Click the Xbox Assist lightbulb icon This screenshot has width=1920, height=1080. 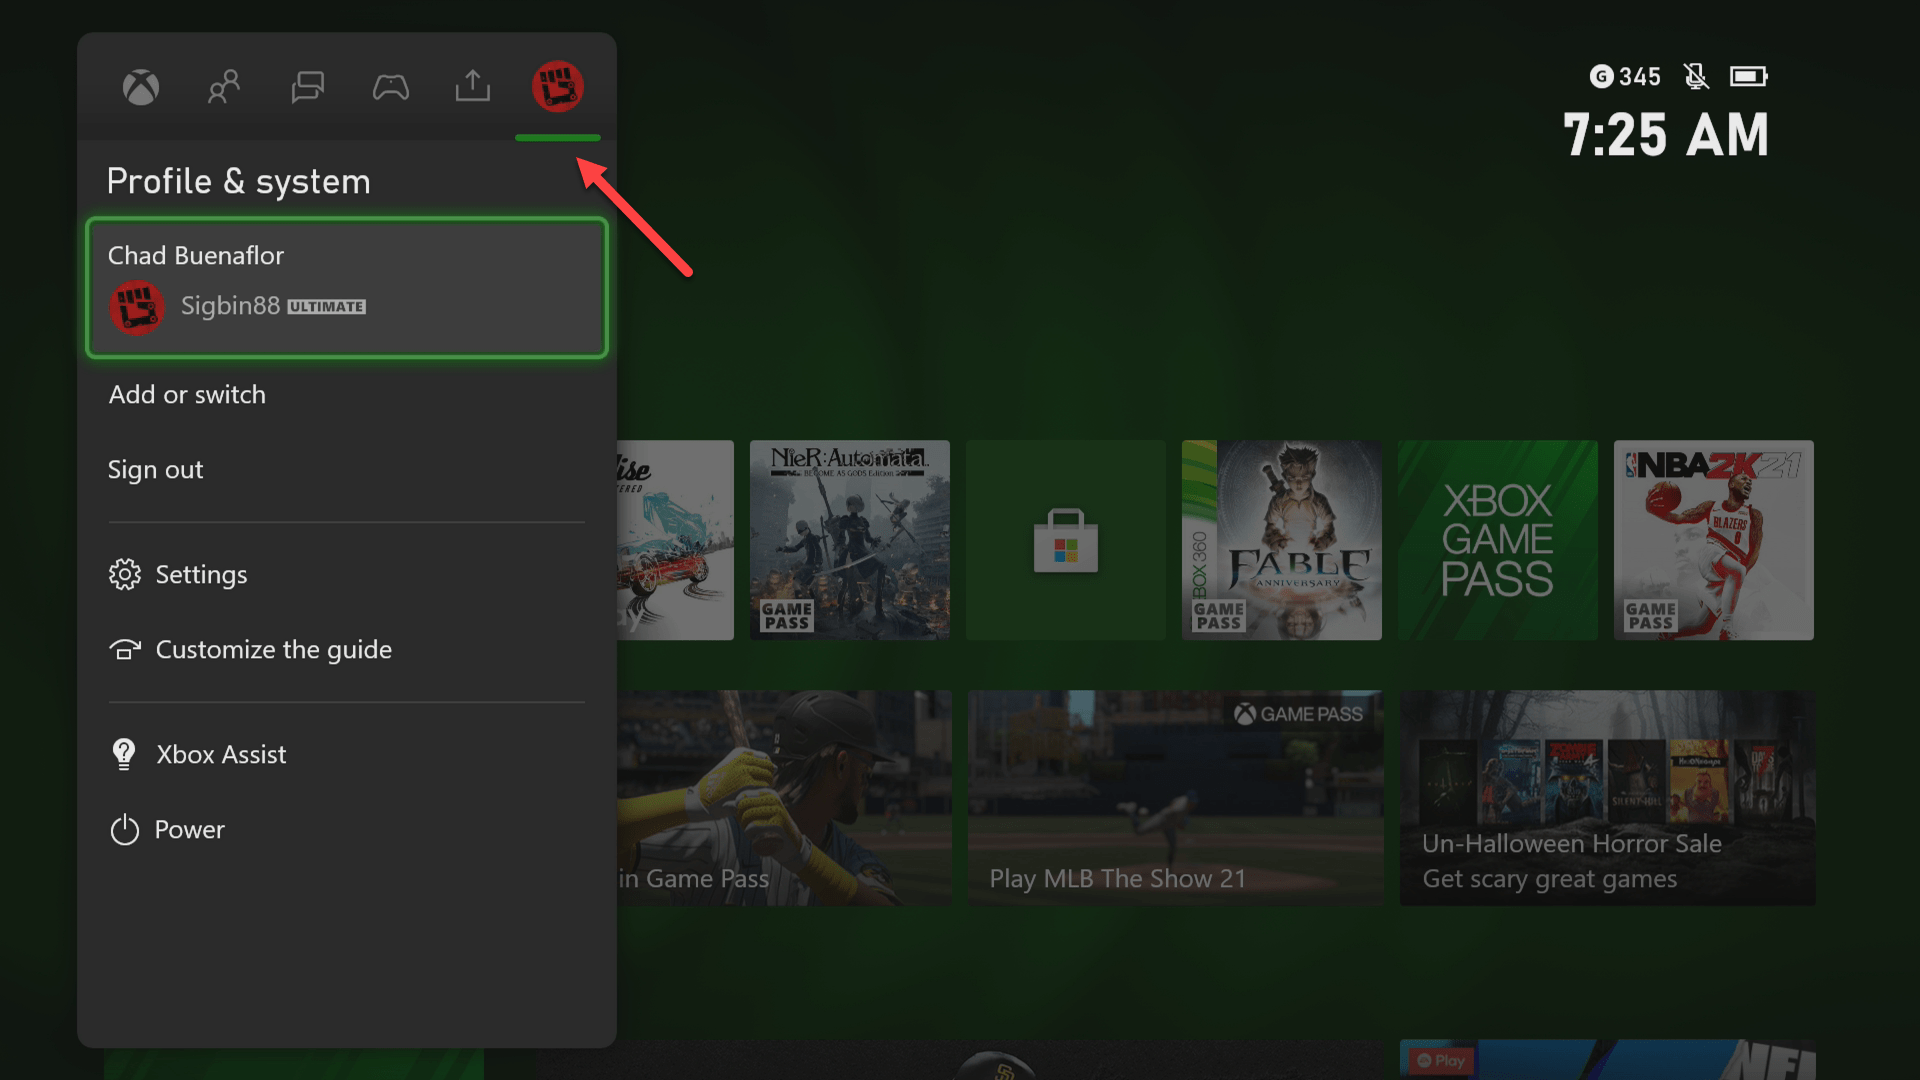click(123, 754)
